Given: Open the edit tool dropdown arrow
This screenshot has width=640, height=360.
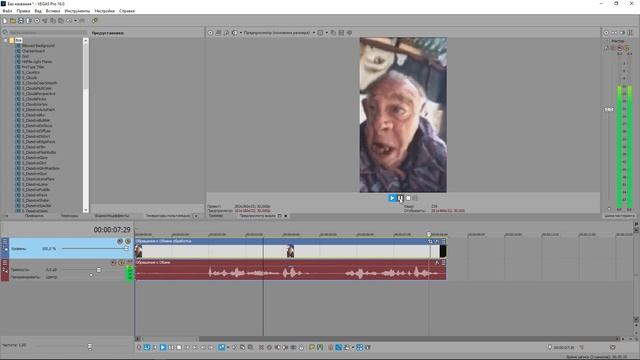Looking at the screenshot, I should pos(228,347).
